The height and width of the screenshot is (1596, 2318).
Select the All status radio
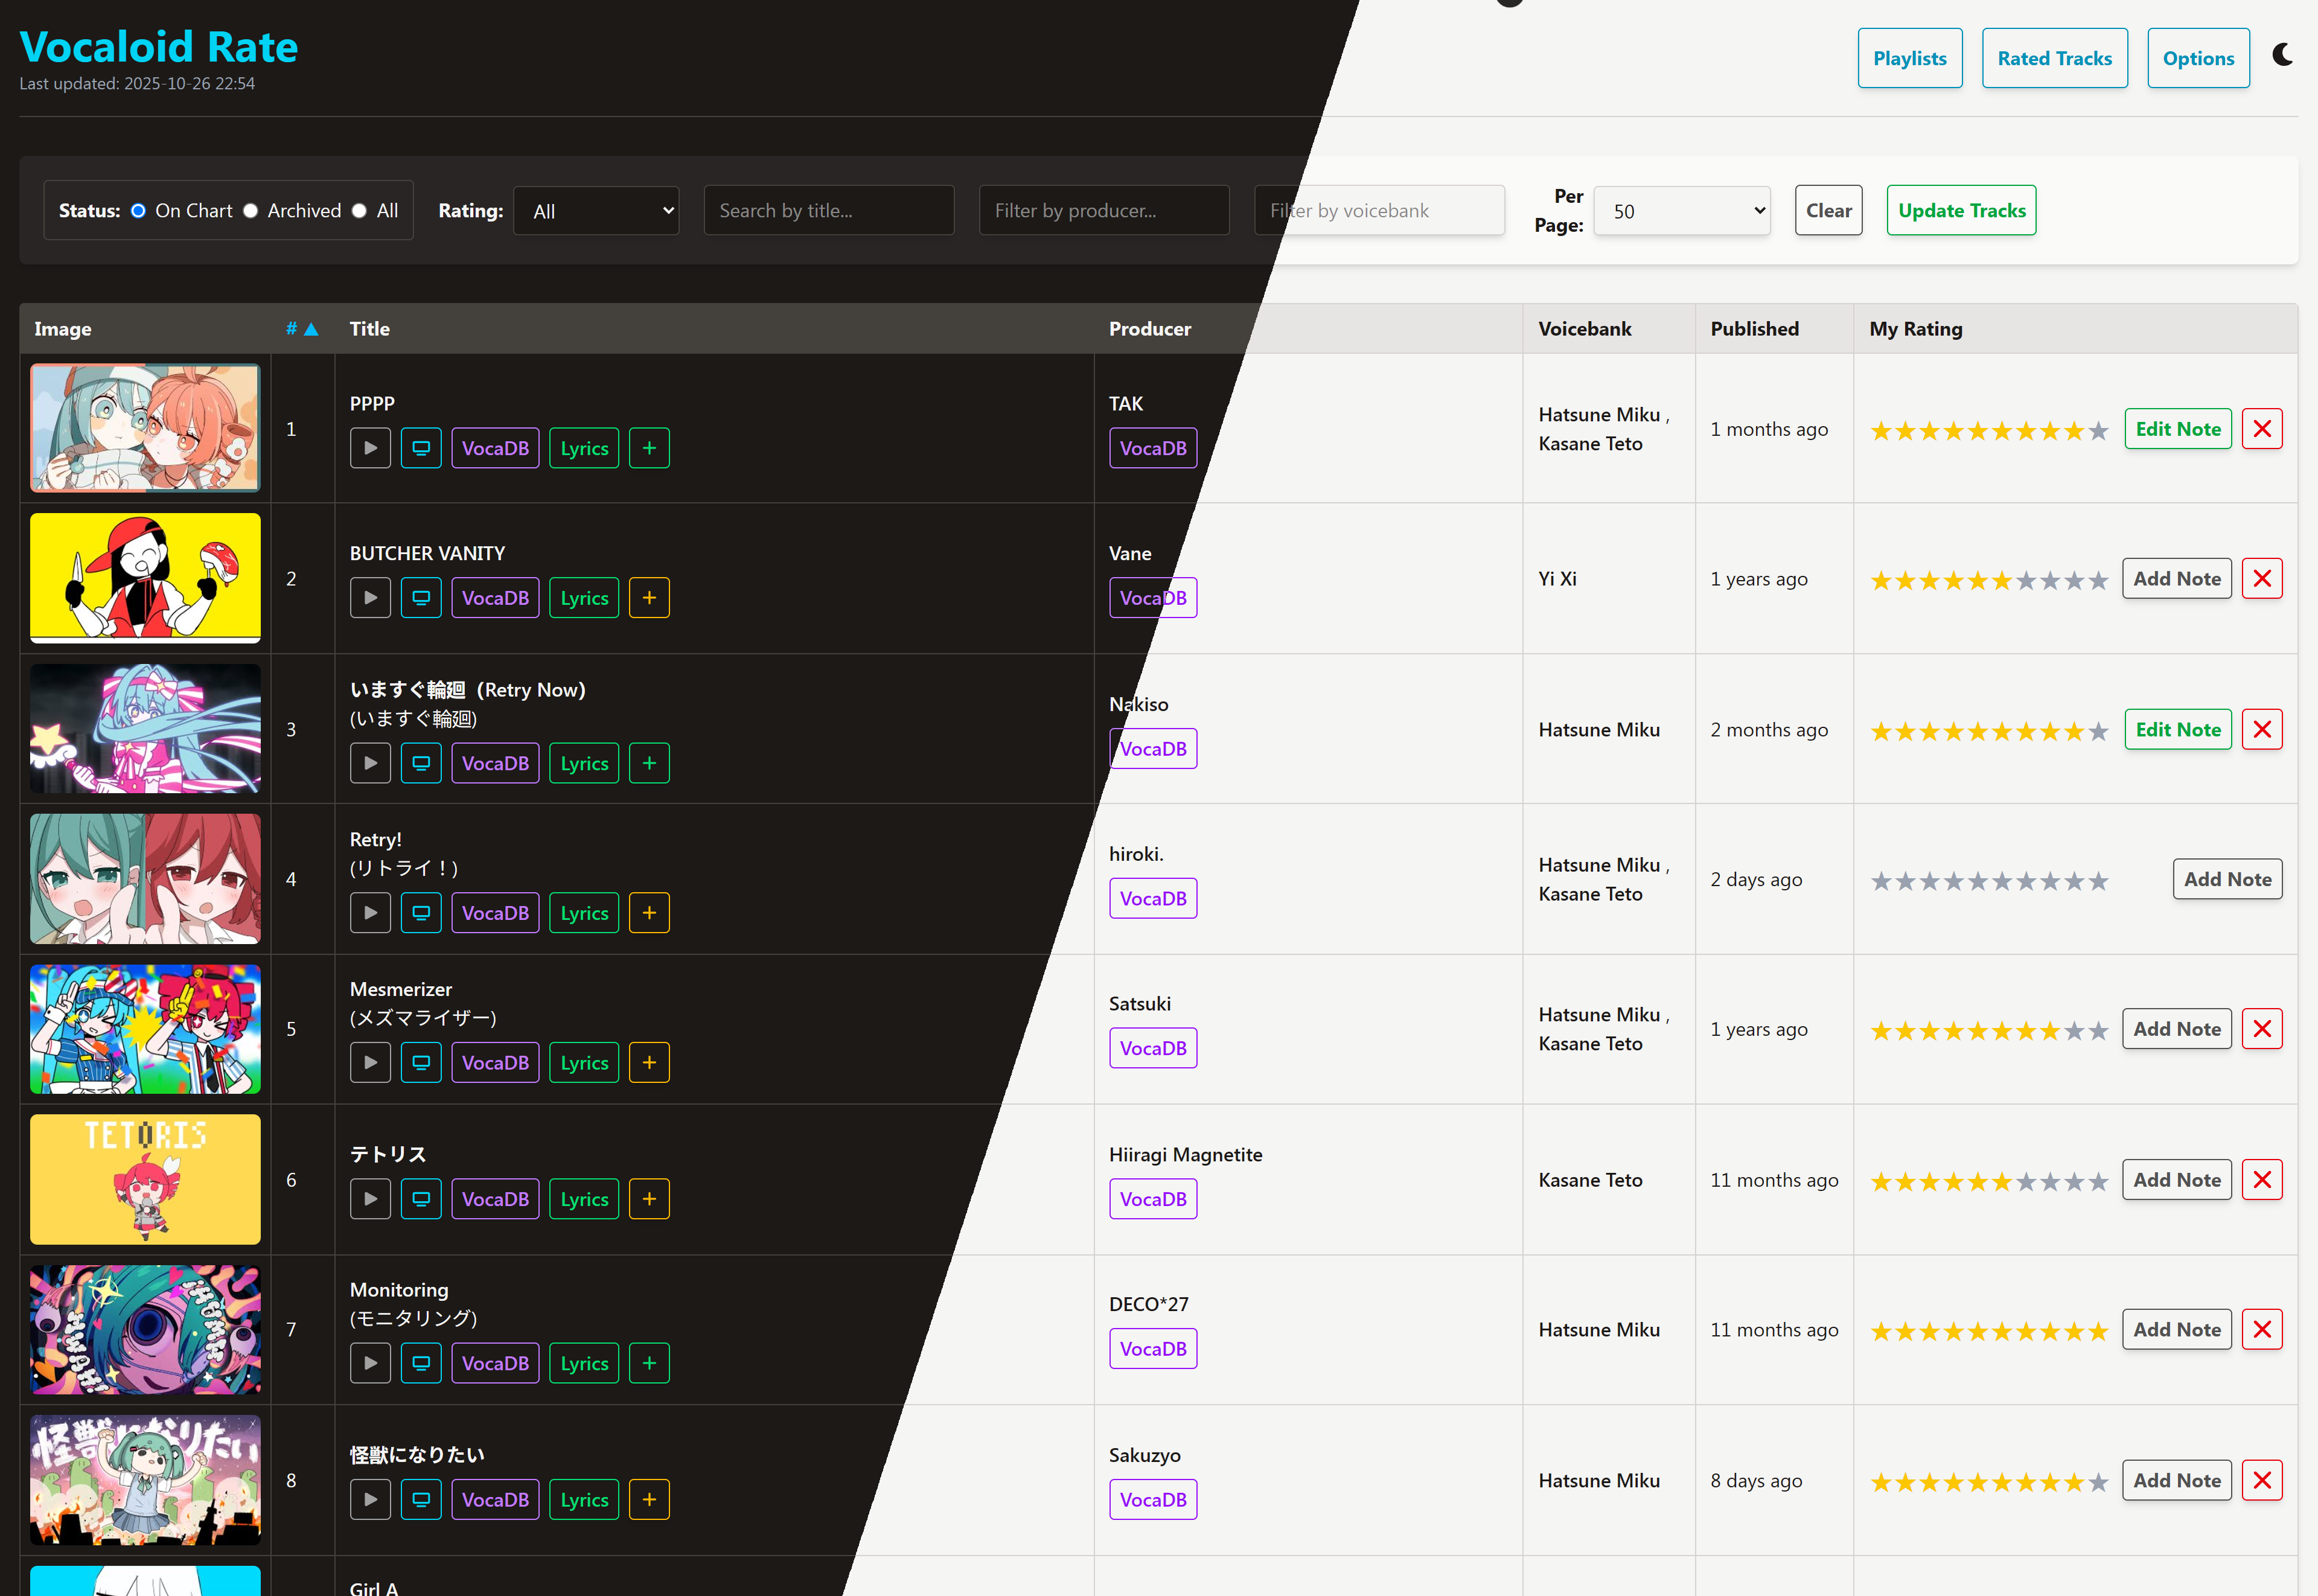click(x=359, y=211)
